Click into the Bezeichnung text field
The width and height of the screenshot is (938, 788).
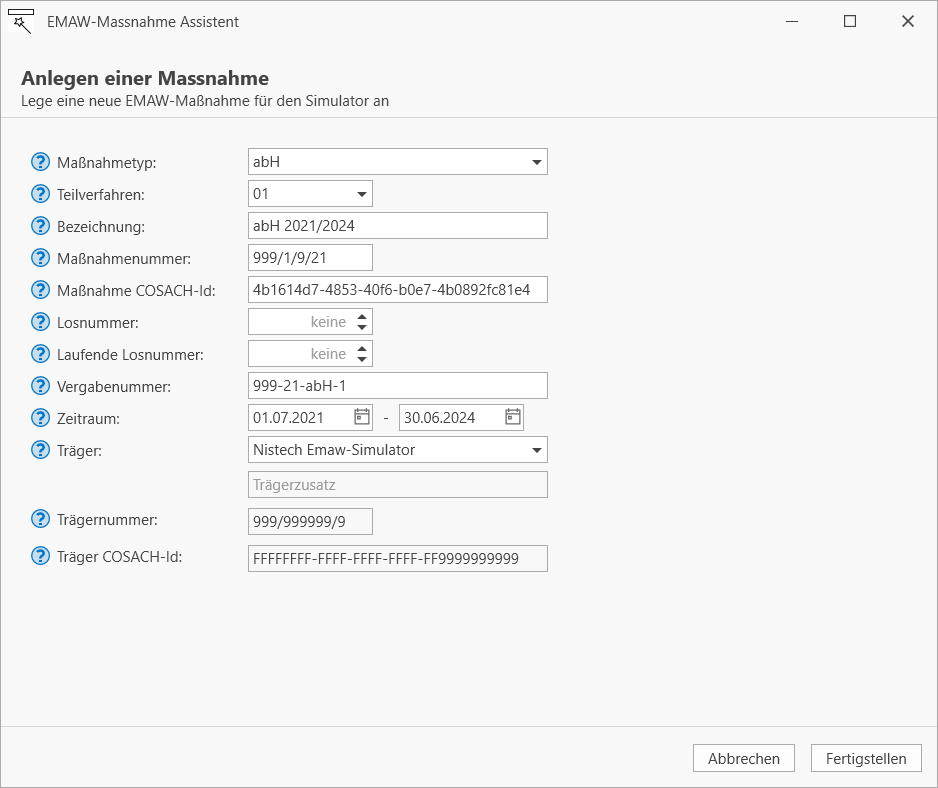[x=398, y=226]
